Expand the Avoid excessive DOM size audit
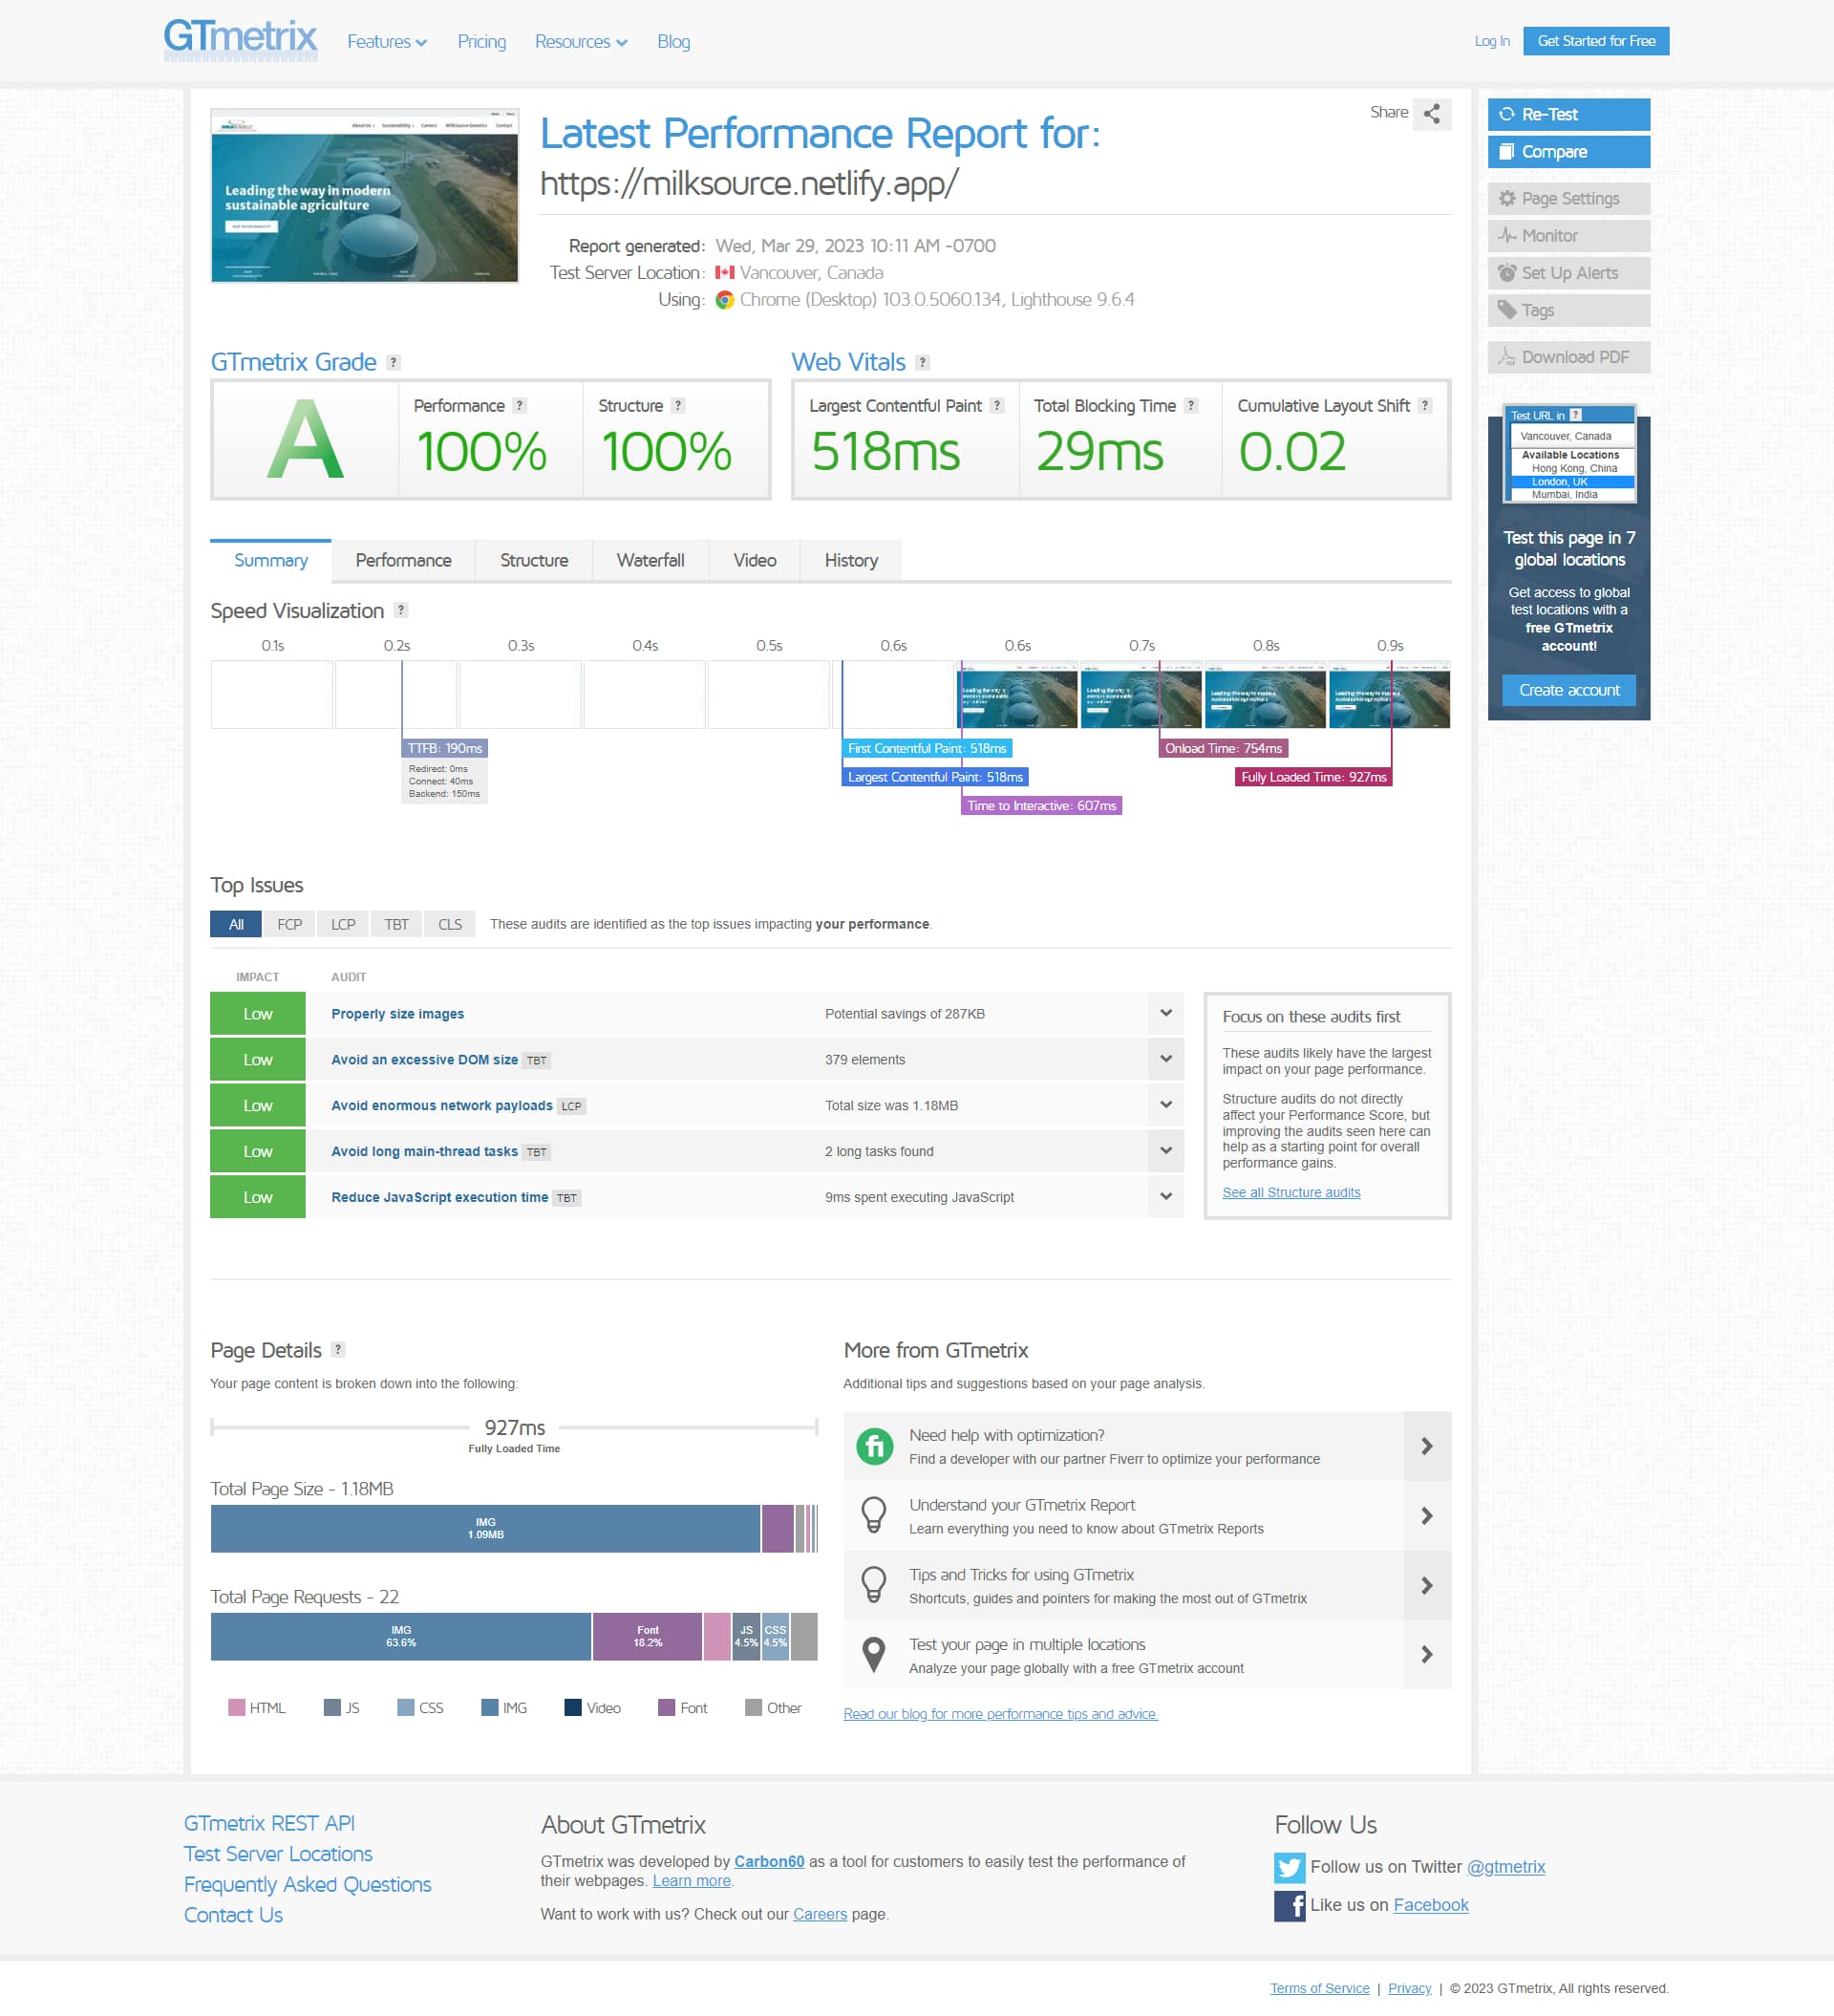Screen dimensions: 1834x2016 [x=1166, y=1059]
